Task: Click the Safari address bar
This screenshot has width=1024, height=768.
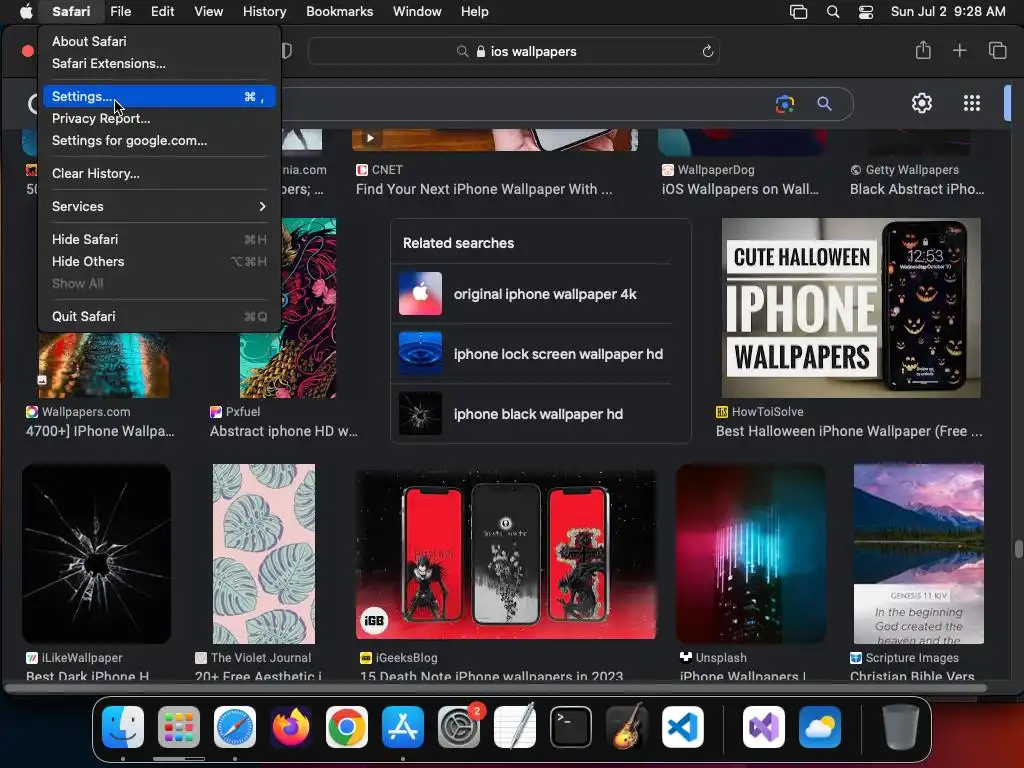Action: click(x=513, y=51)
